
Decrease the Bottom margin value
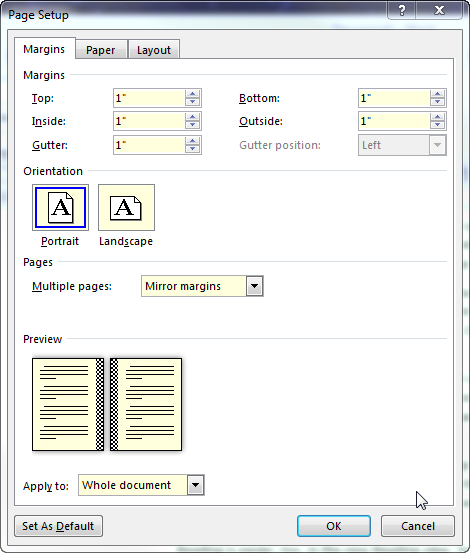(x=437, y=102)
